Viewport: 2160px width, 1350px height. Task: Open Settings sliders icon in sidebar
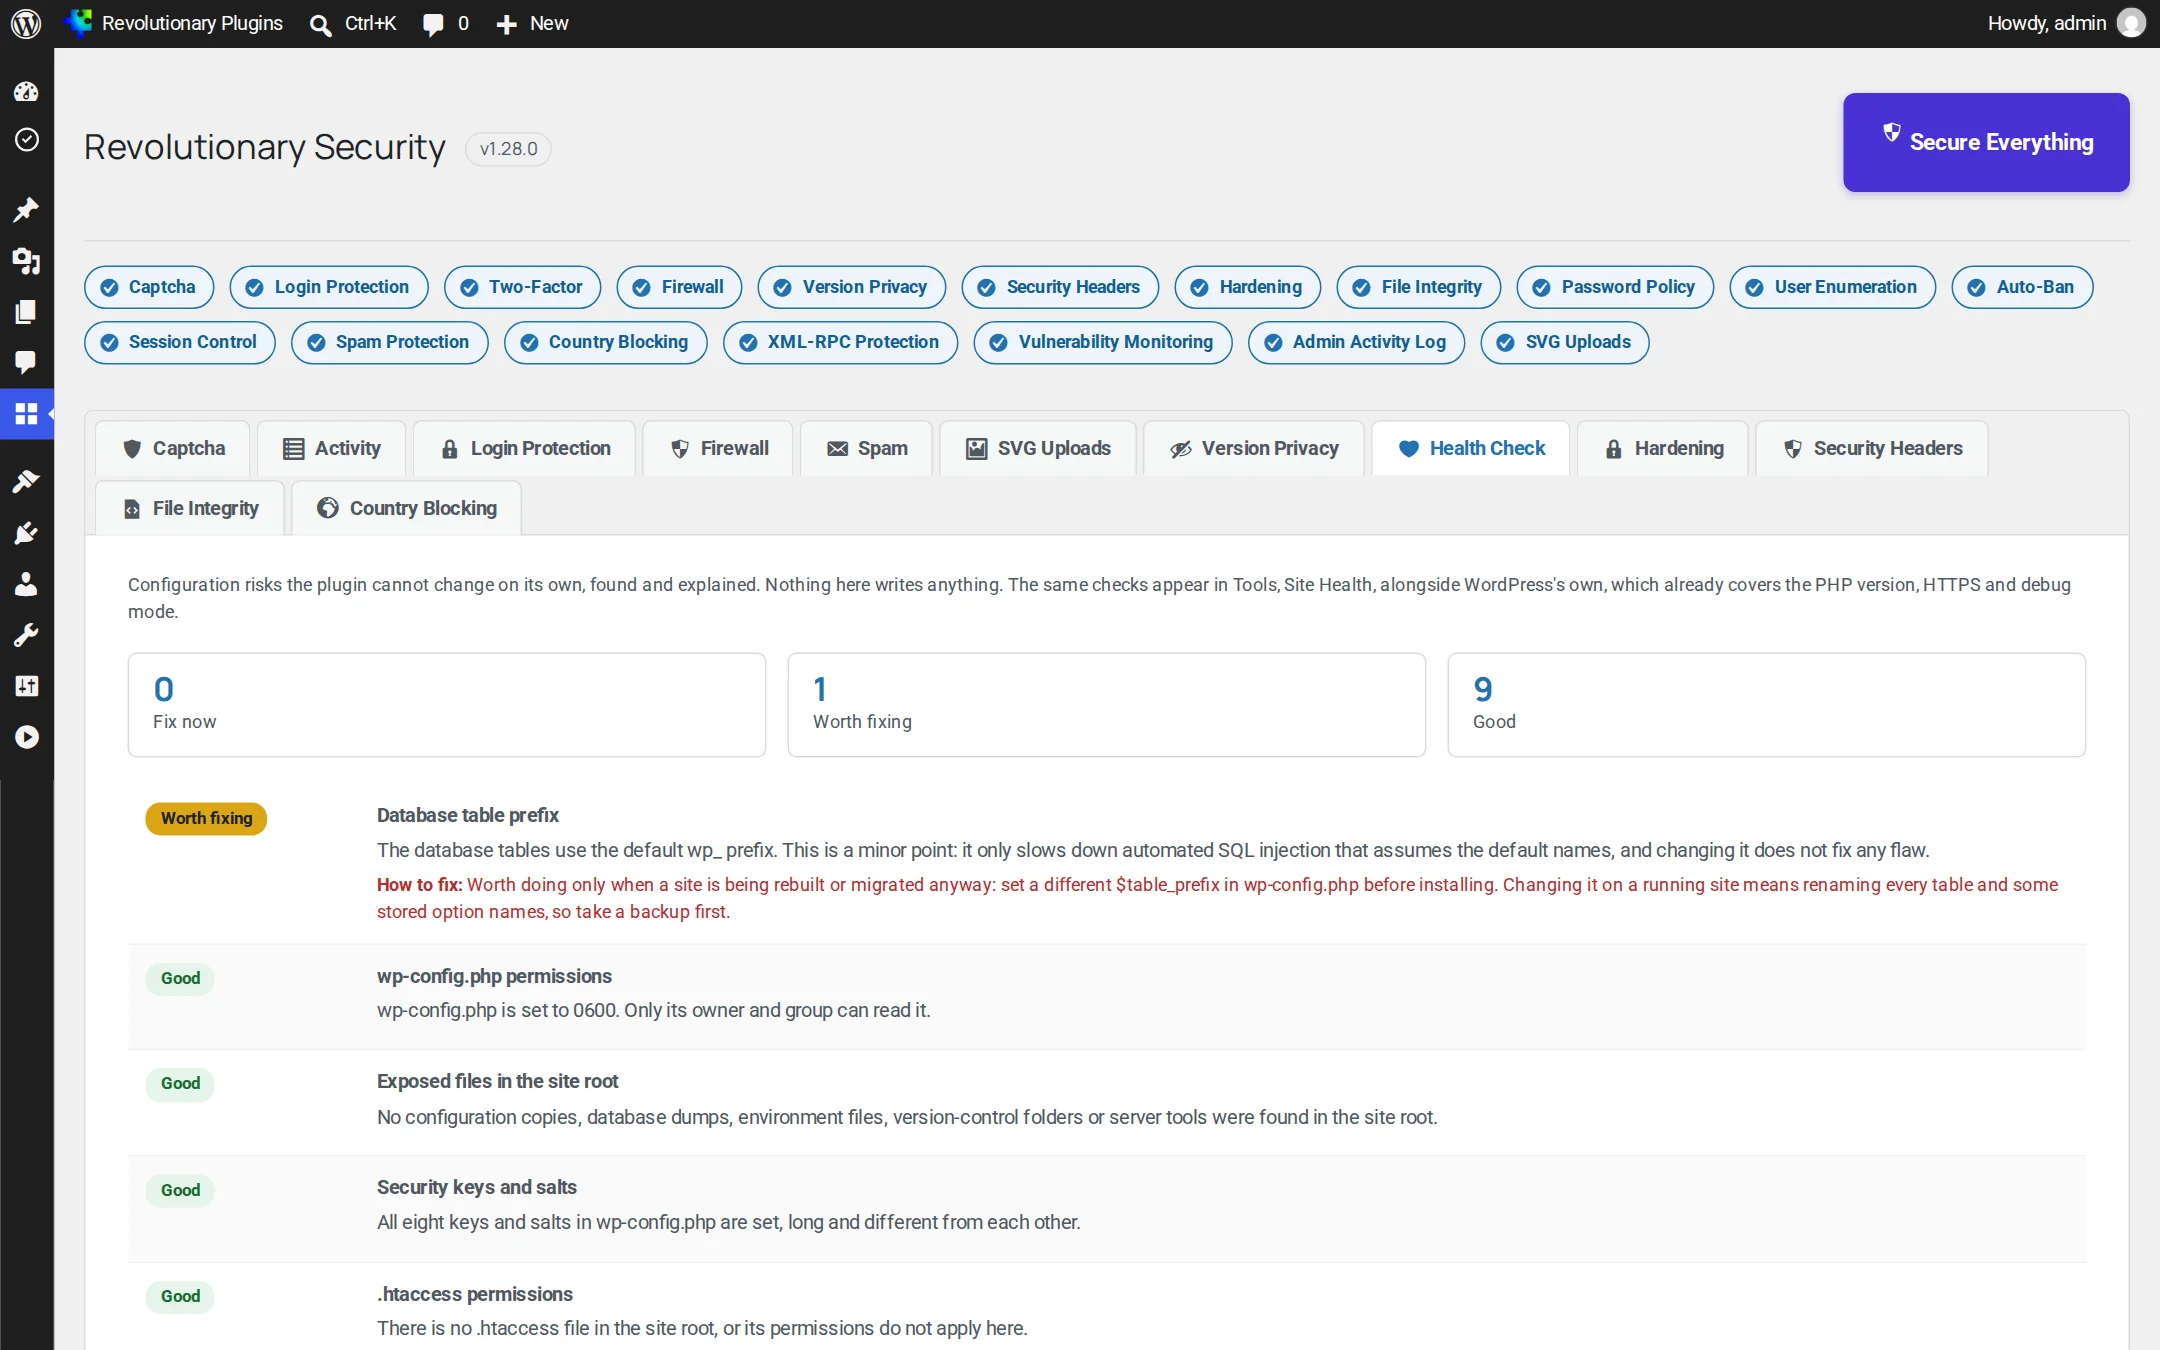[26, 686]
